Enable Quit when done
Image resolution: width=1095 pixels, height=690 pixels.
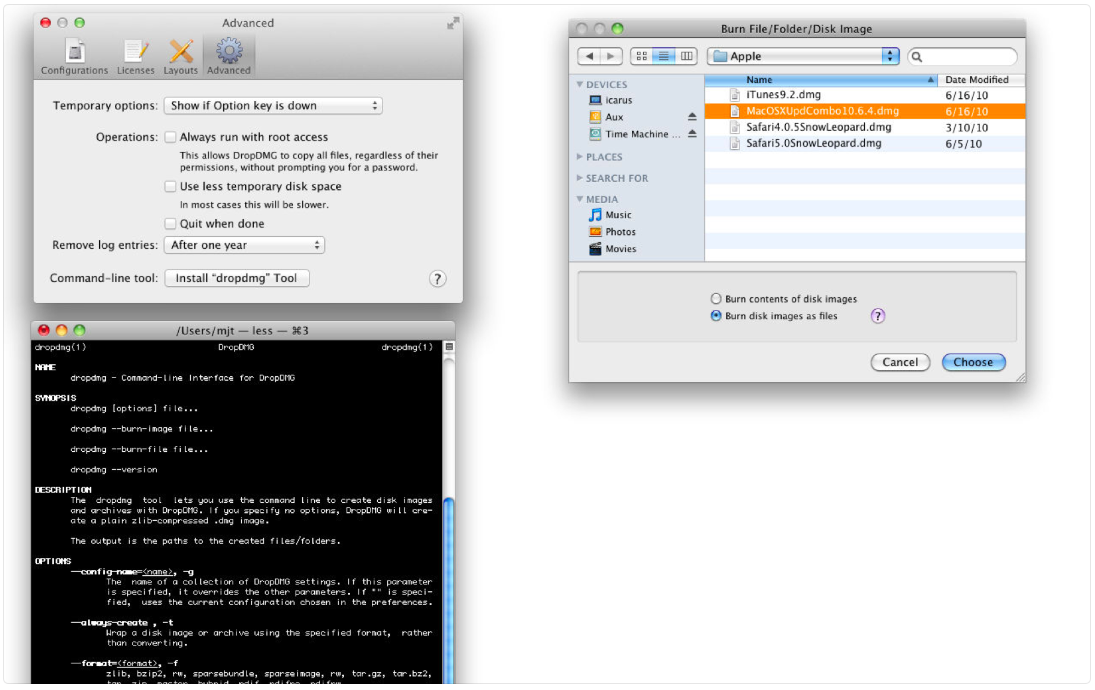170,223
